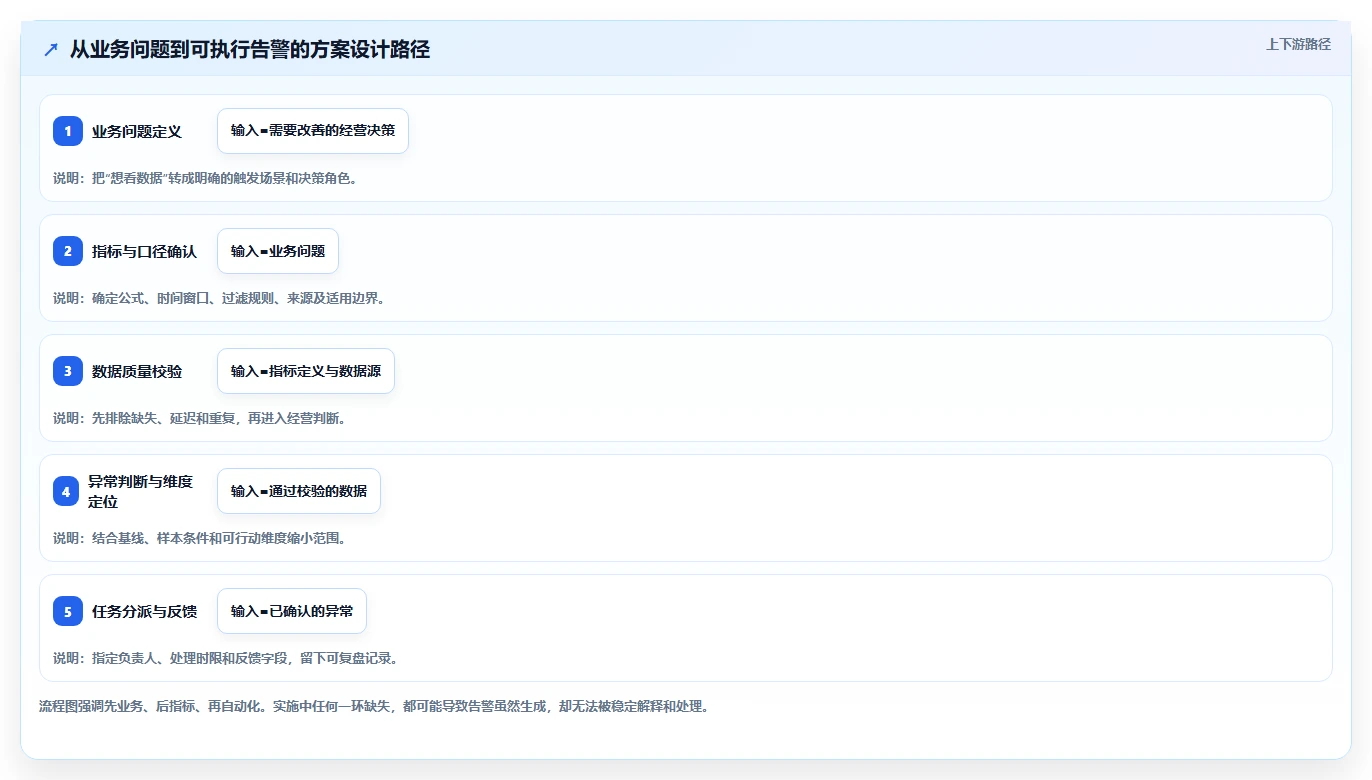The image size is (1372, 780).
Task: Click the 输入=指标定义与数据源 chip
Action: 306,371
